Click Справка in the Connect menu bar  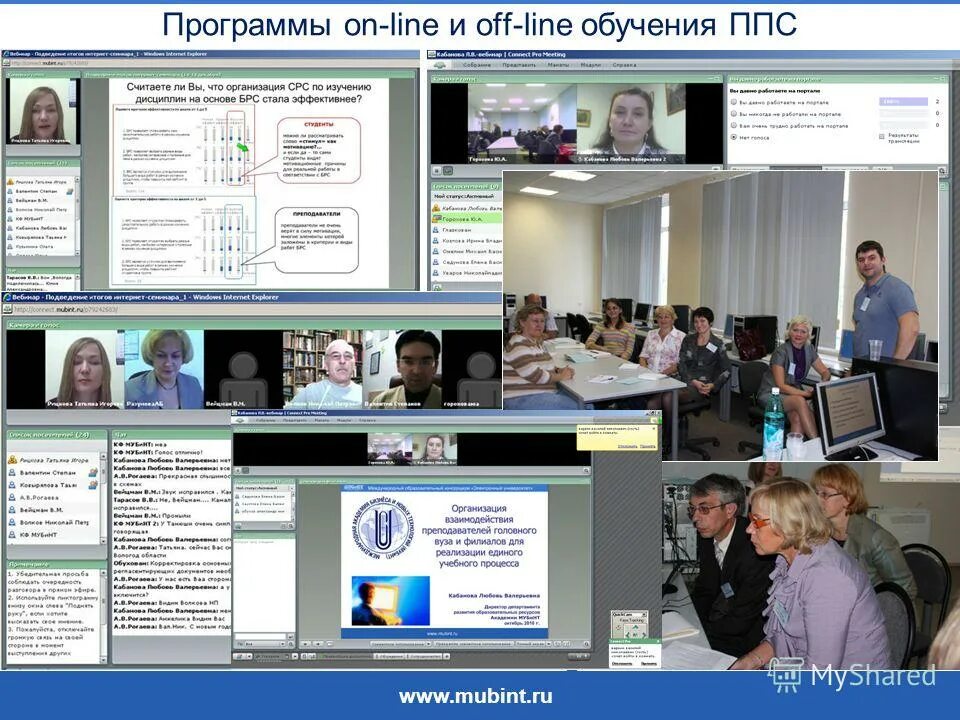tap(625, 65)
